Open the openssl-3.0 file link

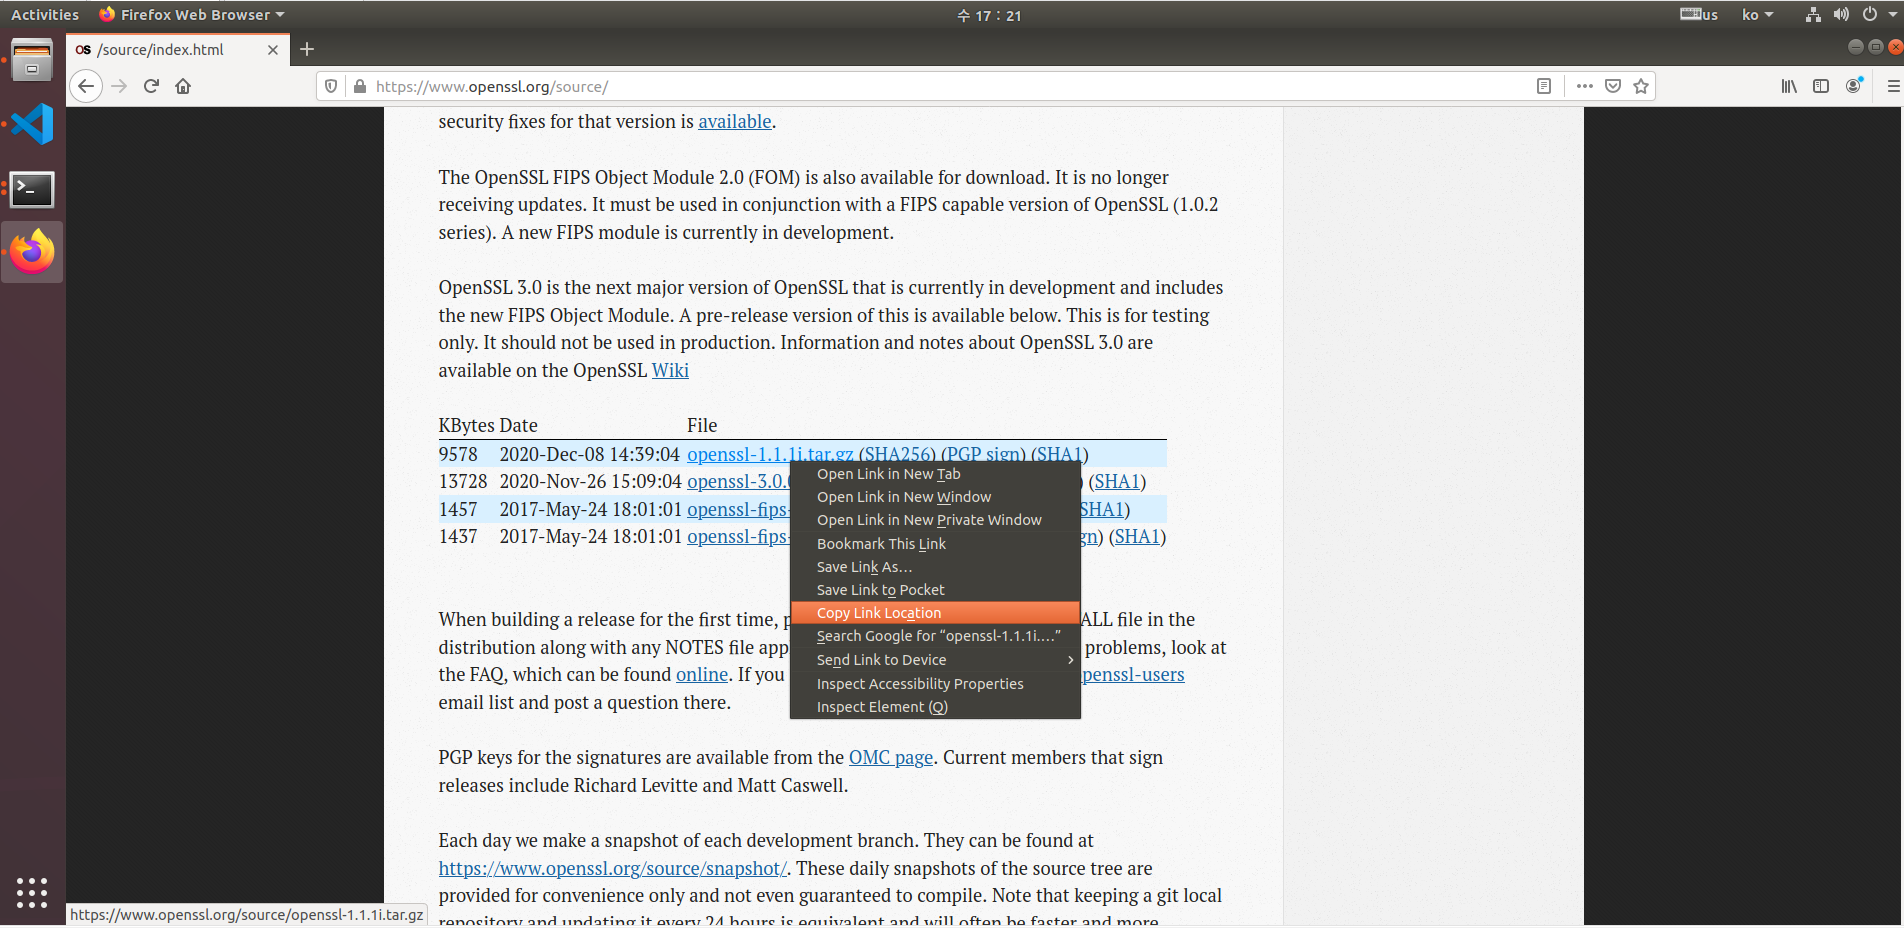738,482
